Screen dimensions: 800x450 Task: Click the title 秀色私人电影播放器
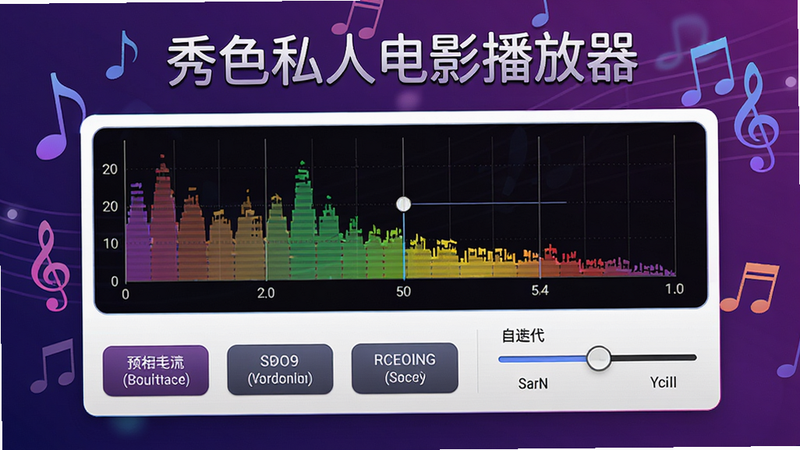(403, 60)
